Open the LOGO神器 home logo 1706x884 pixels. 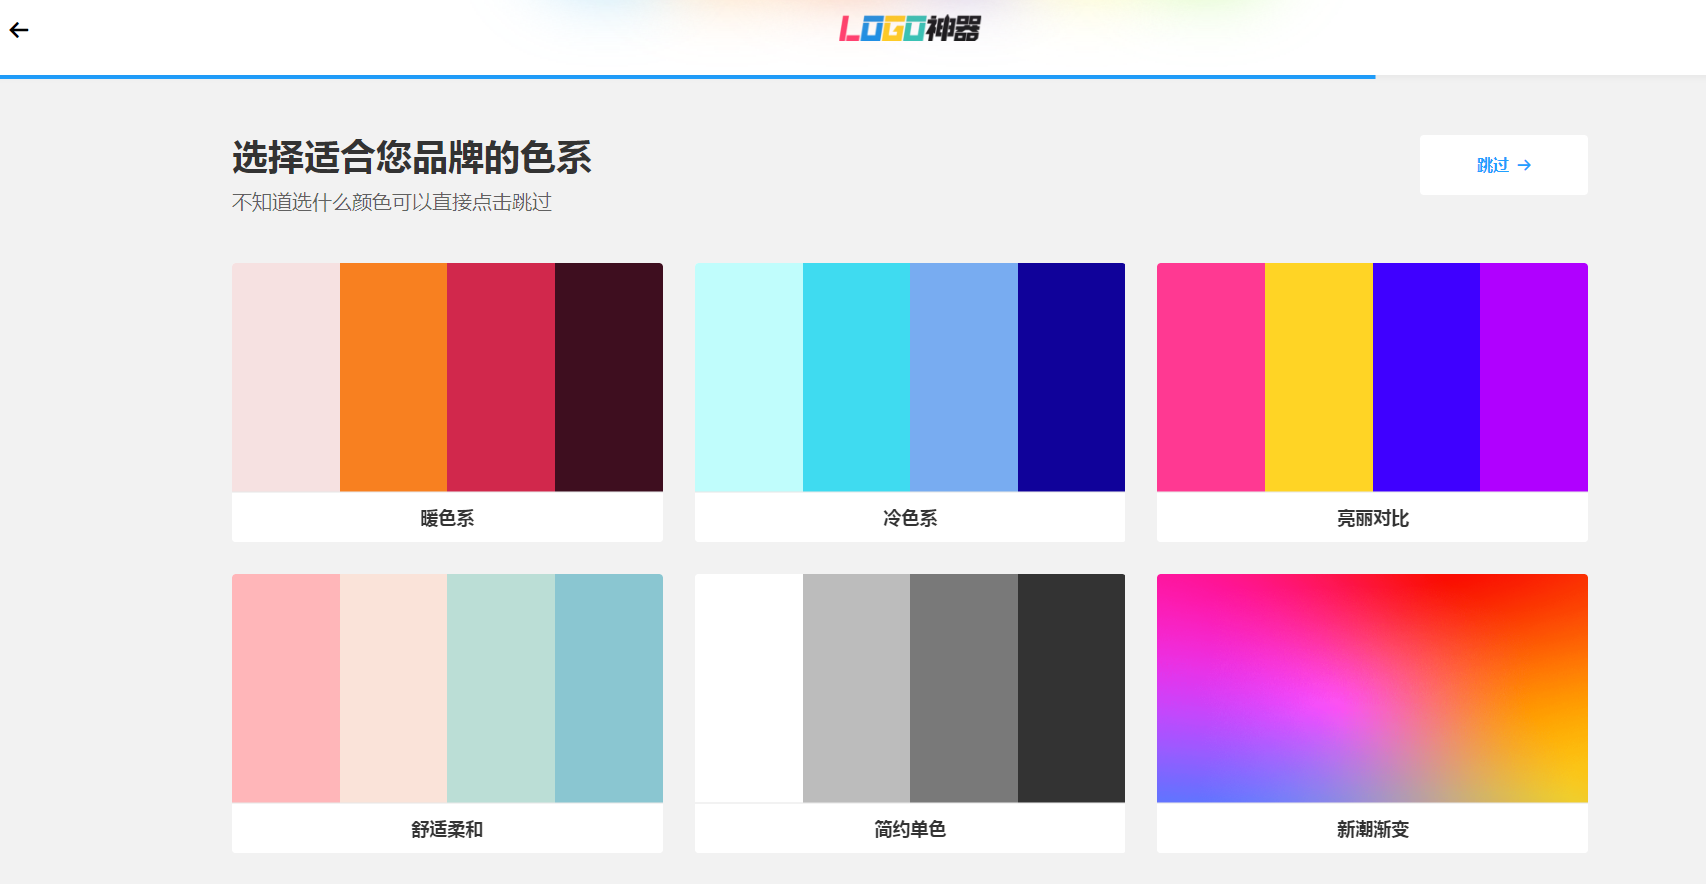909,29
